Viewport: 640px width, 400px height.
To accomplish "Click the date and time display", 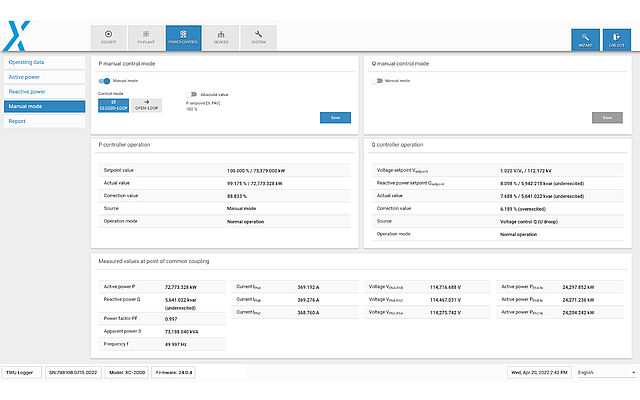I will (x=539, y=372).
